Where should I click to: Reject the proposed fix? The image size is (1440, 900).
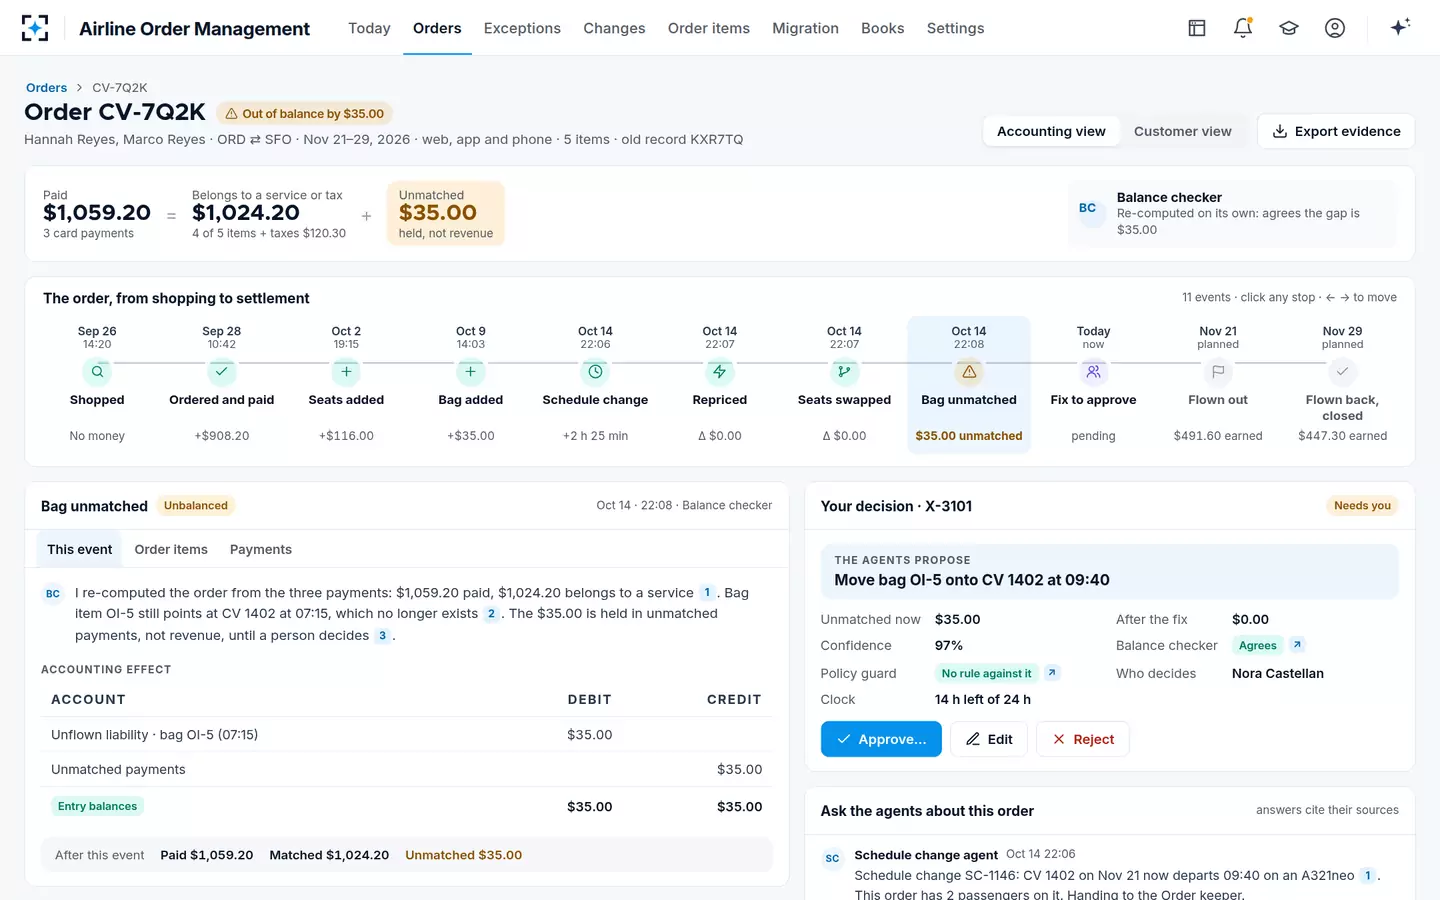coord(1083,739)
